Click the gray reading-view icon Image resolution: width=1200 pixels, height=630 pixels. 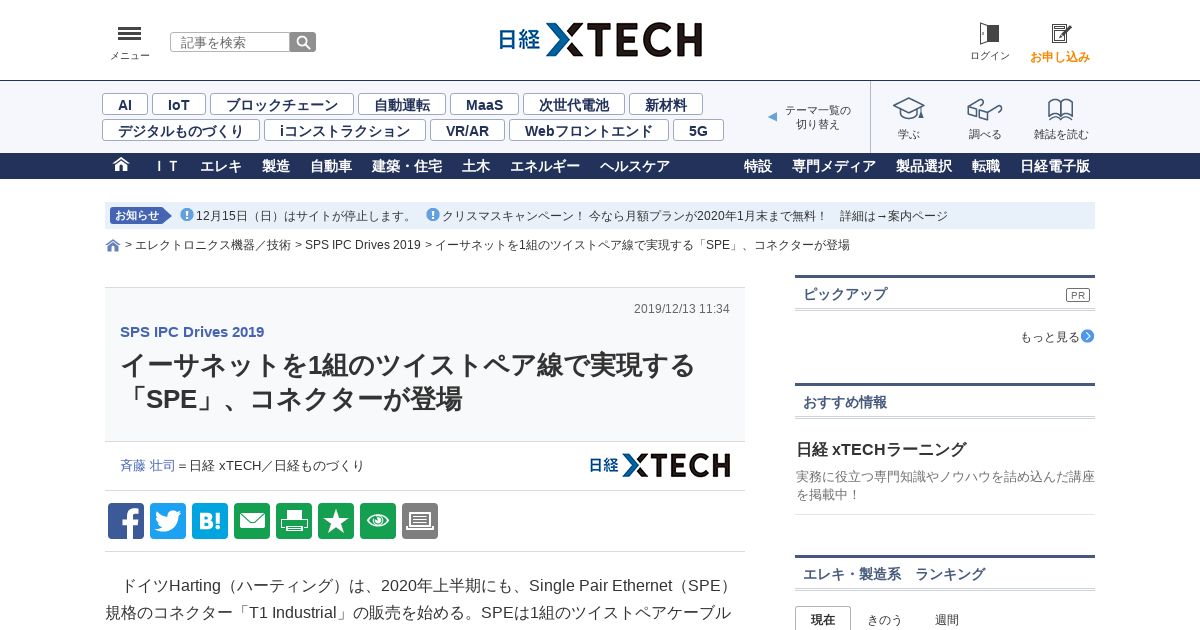(420, 521)
